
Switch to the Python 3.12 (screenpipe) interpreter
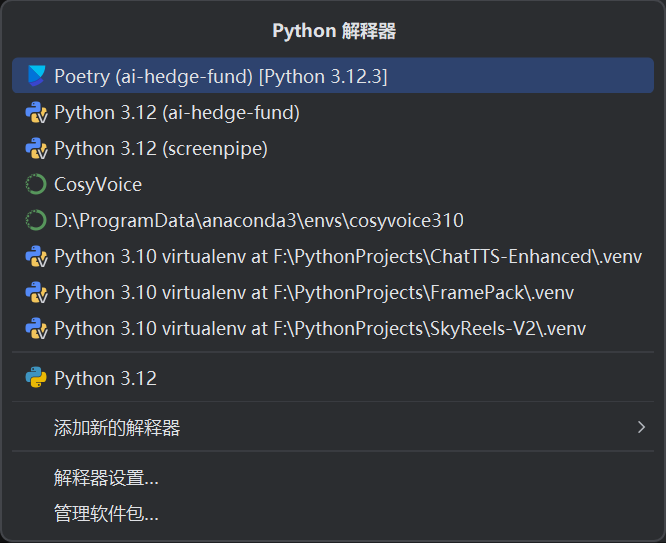[x=333, y=149]
